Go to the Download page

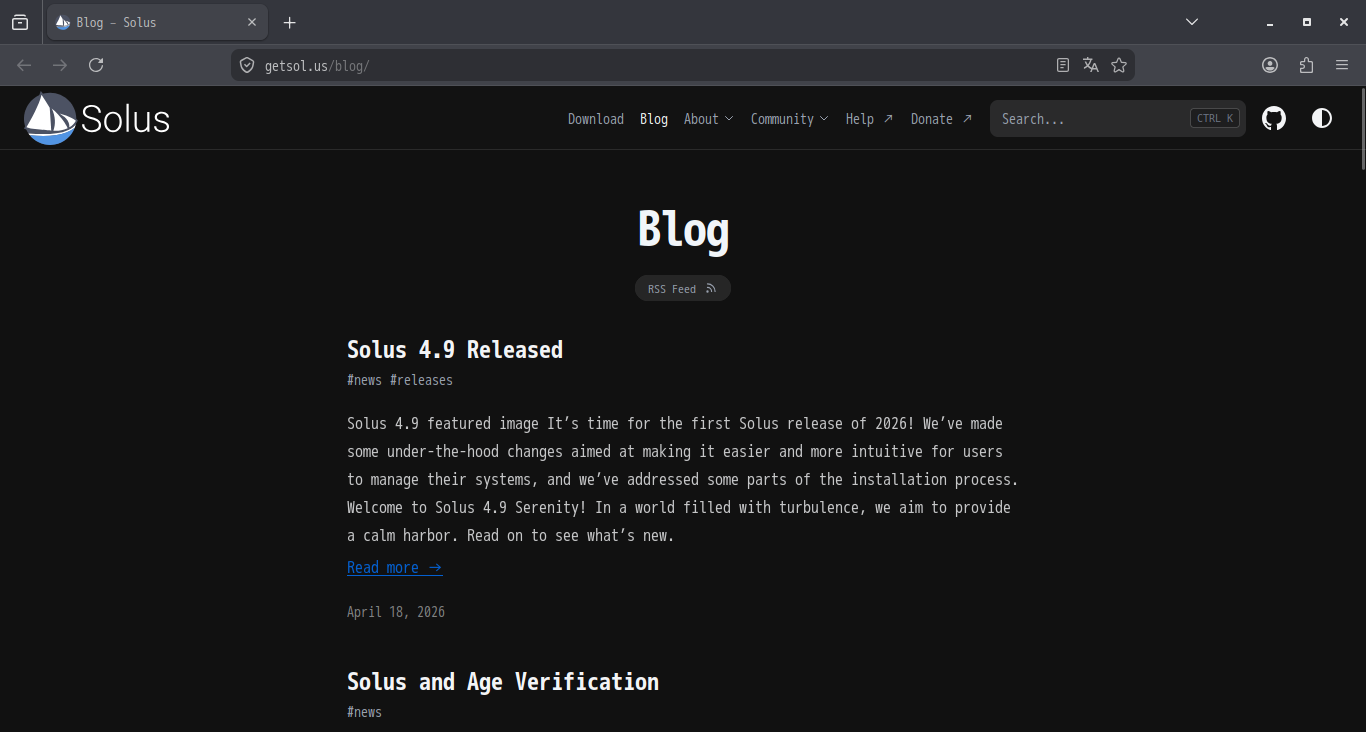(x=596, y=119)
